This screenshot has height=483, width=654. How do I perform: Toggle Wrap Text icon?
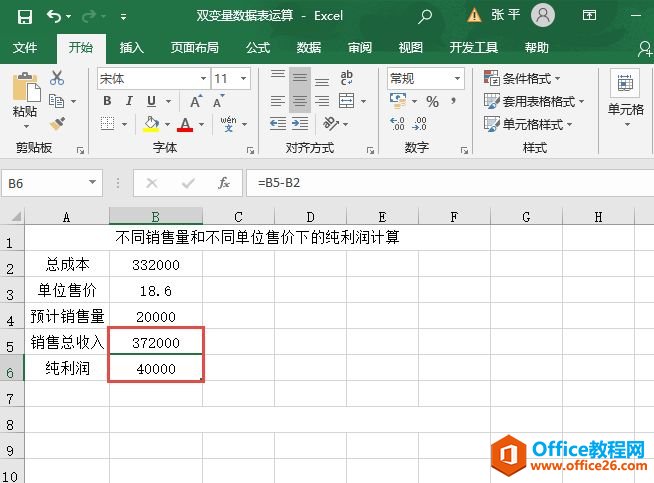click(x=347, y=78)
